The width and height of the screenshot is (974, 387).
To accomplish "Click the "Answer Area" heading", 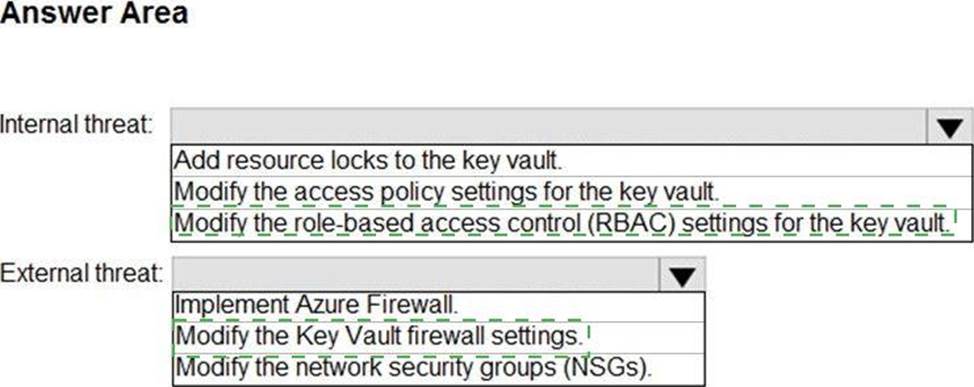I will tap(94, 14).
